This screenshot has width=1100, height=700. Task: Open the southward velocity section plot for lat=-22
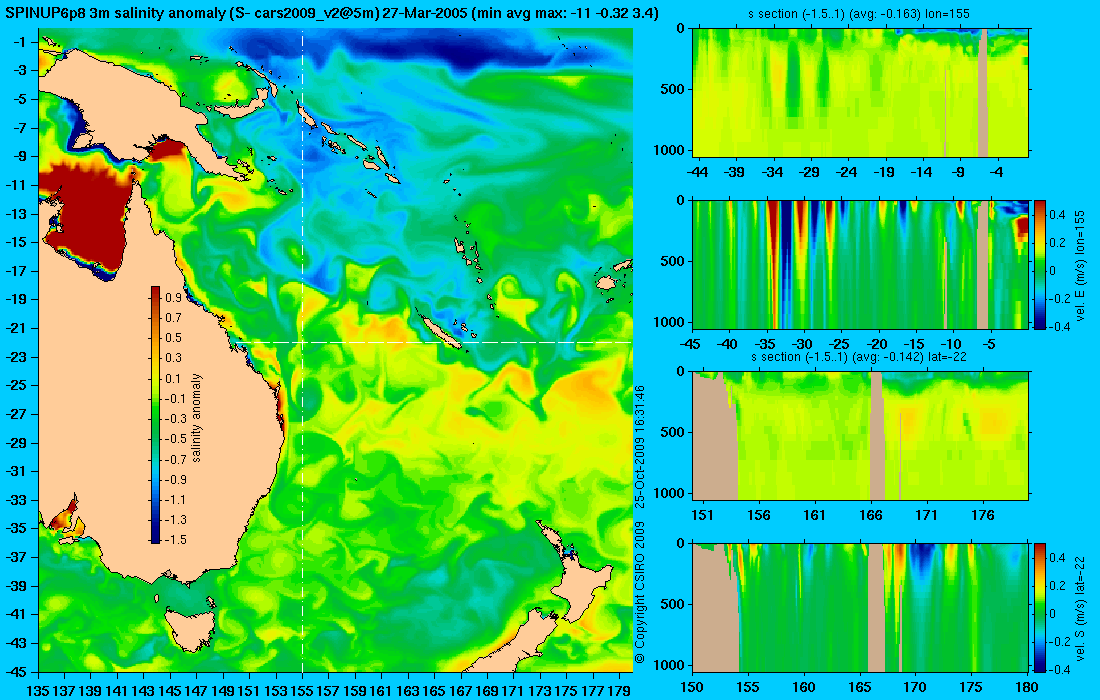point(861,607)
